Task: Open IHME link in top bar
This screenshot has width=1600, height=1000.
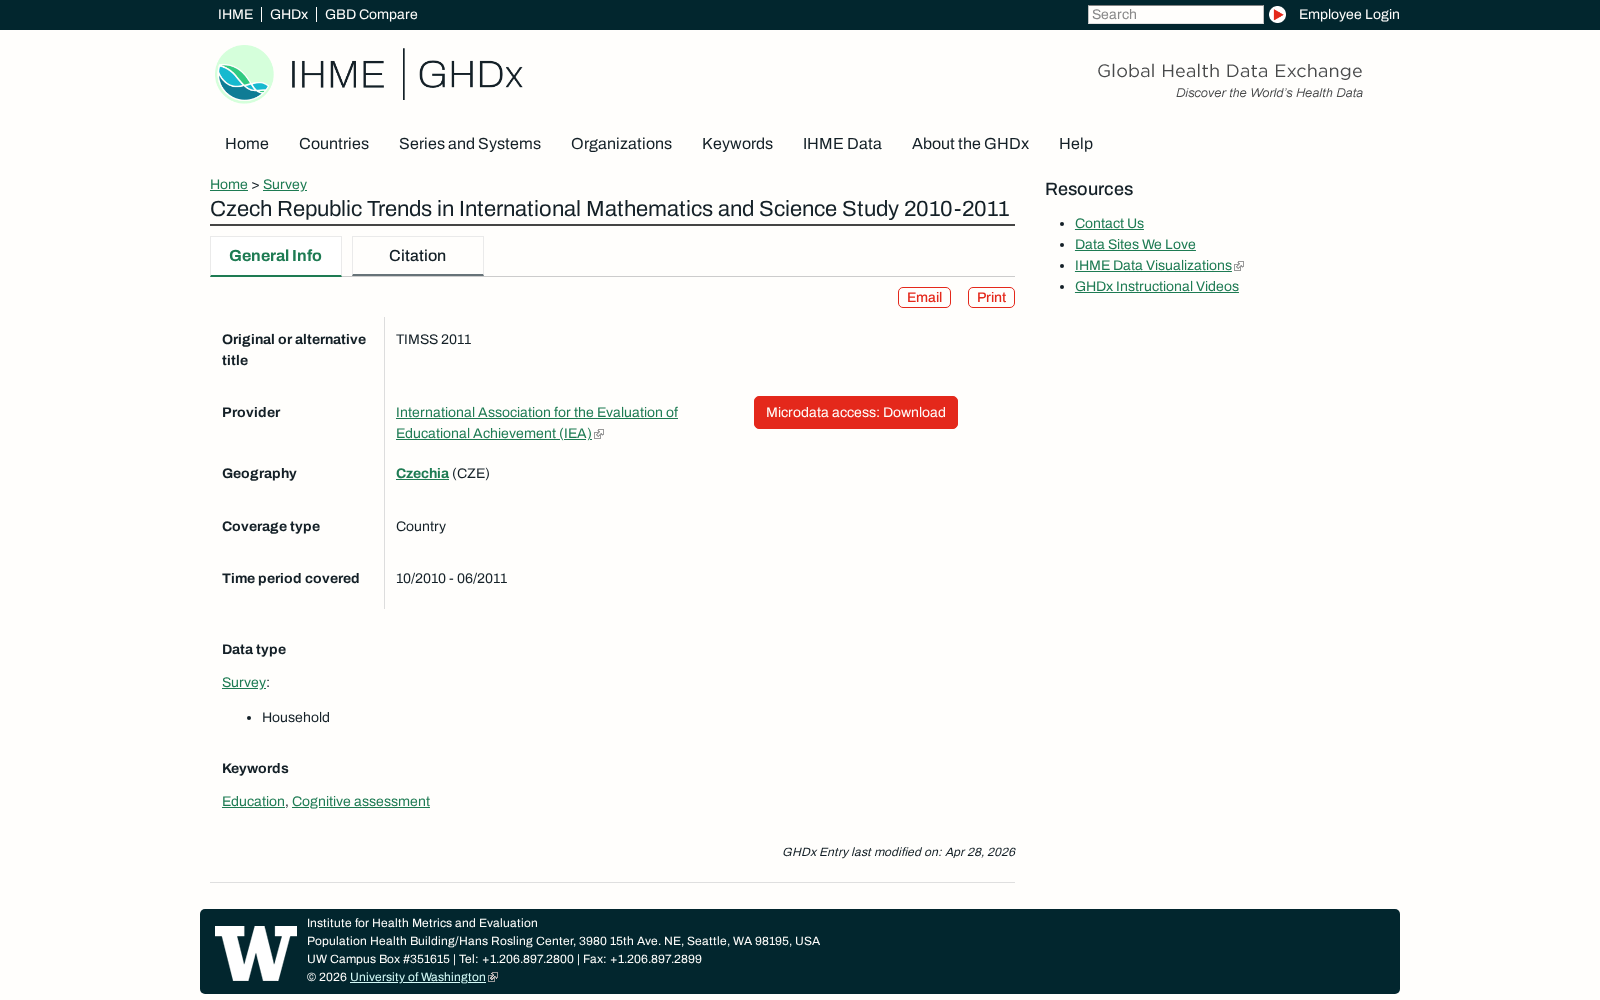Action: pyautogui.click(x=235, y=14)
